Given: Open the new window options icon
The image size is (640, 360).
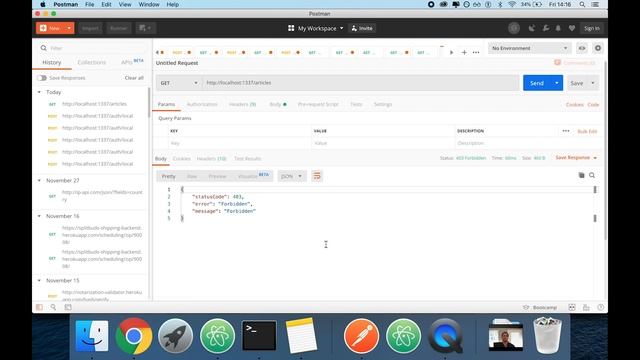Looking at the screenshot, I should coord(145,28).
